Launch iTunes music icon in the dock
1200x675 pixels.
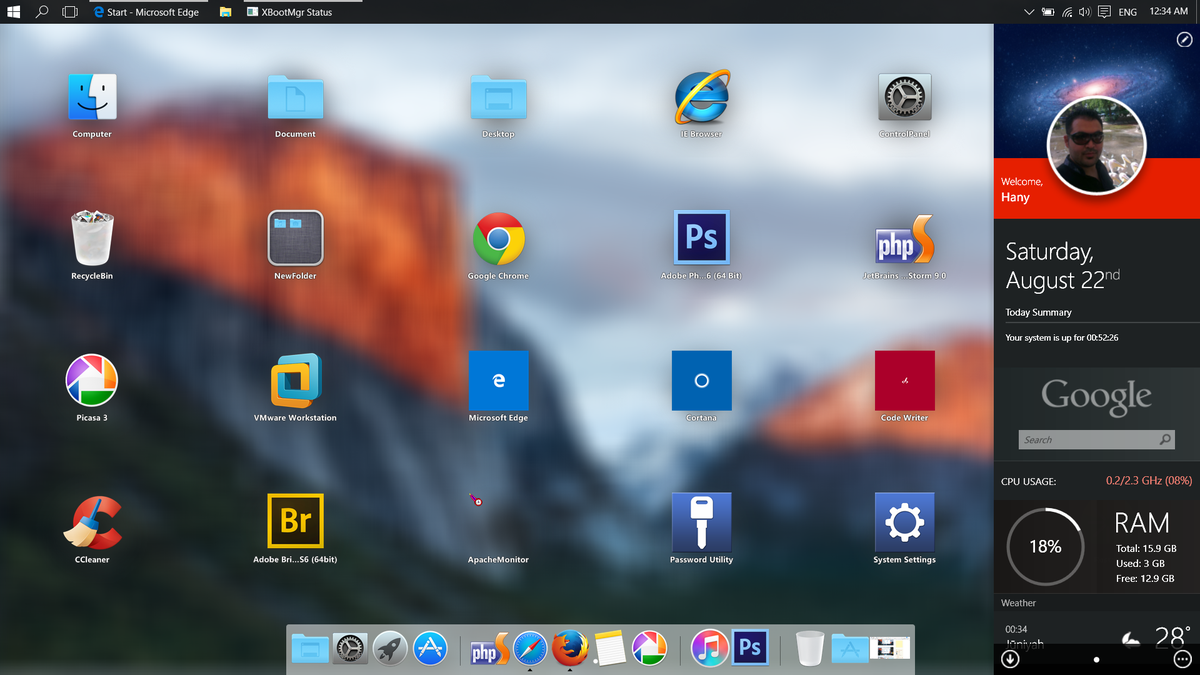[709, 649]
